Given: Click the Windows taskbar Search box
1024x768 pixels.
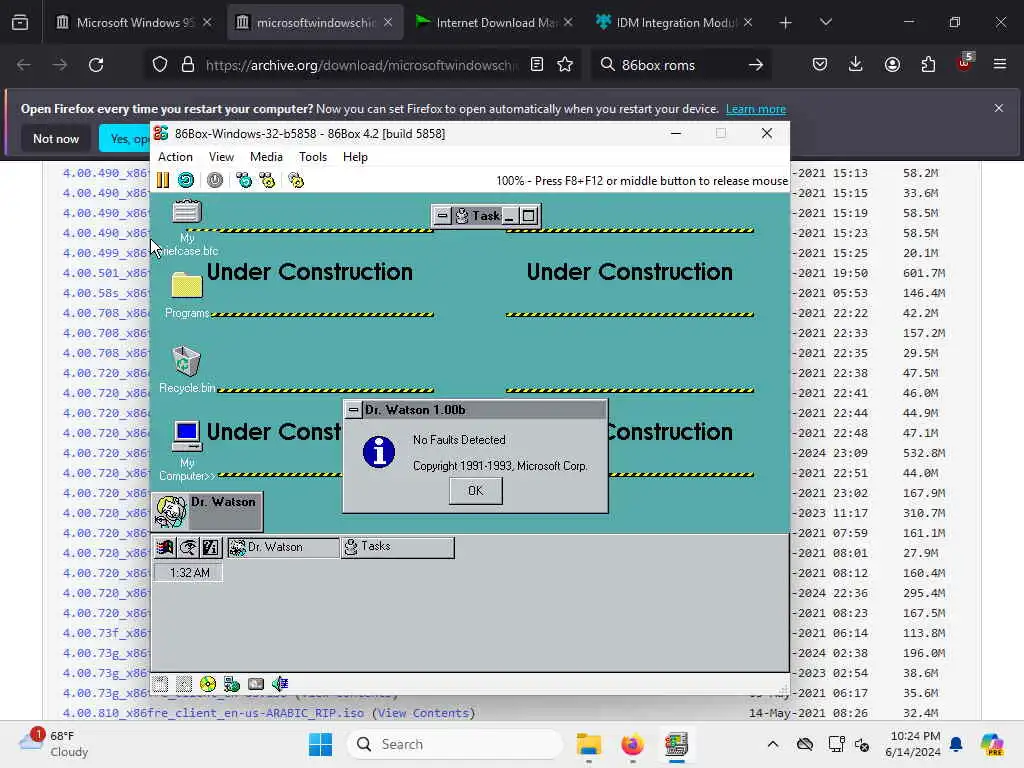Looking at the screenshot, I should [455, 744].
